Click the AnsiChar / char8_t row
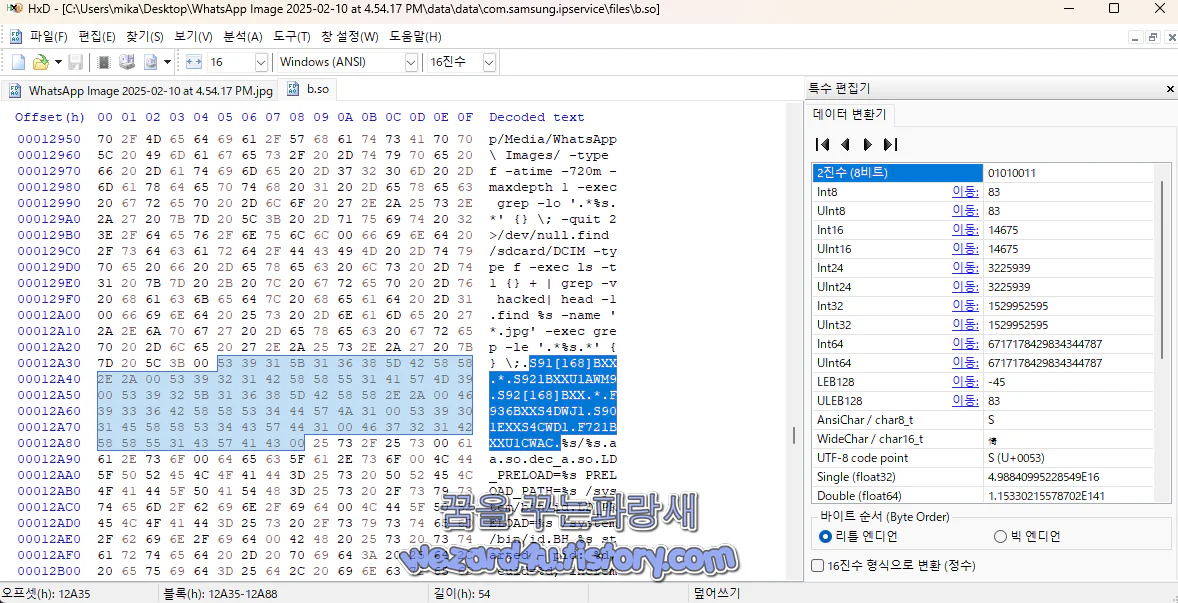The image size is (1178, 603). click(x=984, y=420)
